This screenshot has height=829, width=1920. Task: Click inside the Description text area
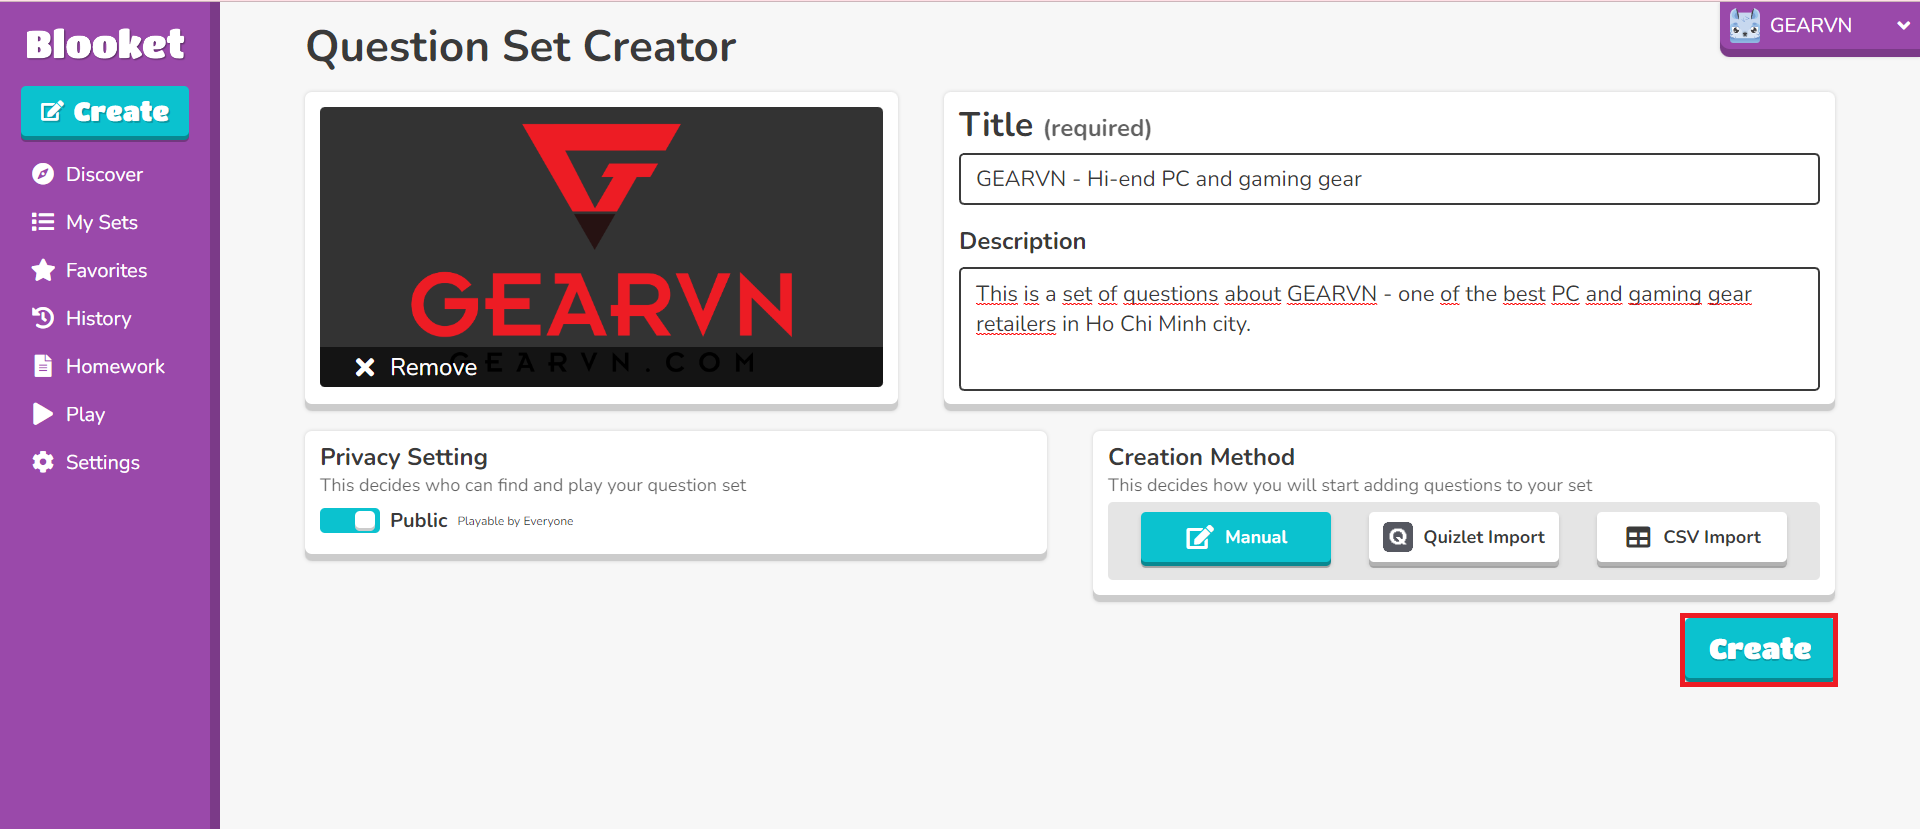(x=1389, y=329)
